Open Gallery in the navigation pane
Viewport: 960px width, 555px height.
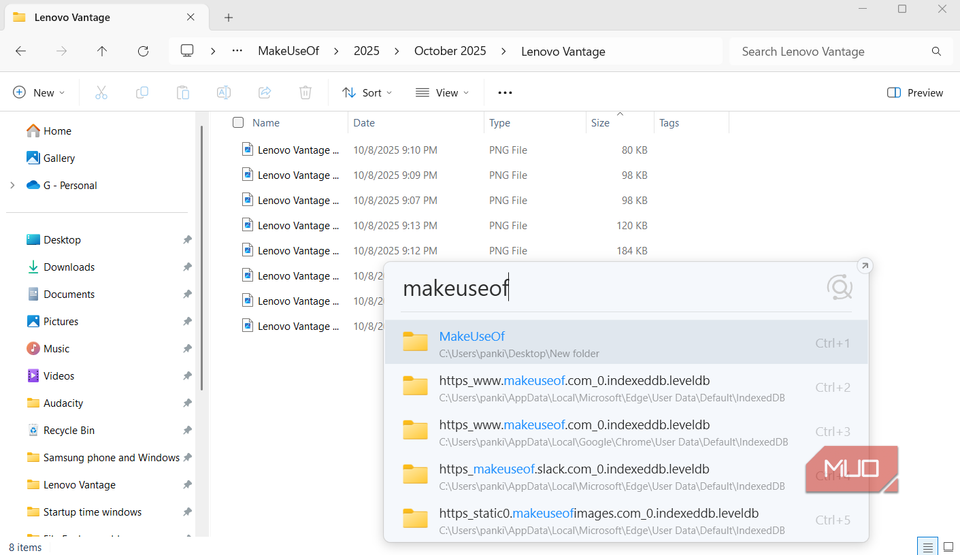50,158
